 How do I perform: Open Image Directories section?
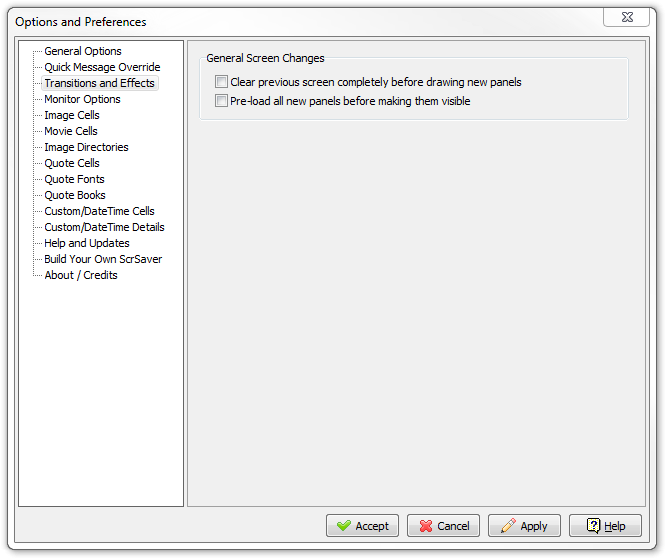86,147
